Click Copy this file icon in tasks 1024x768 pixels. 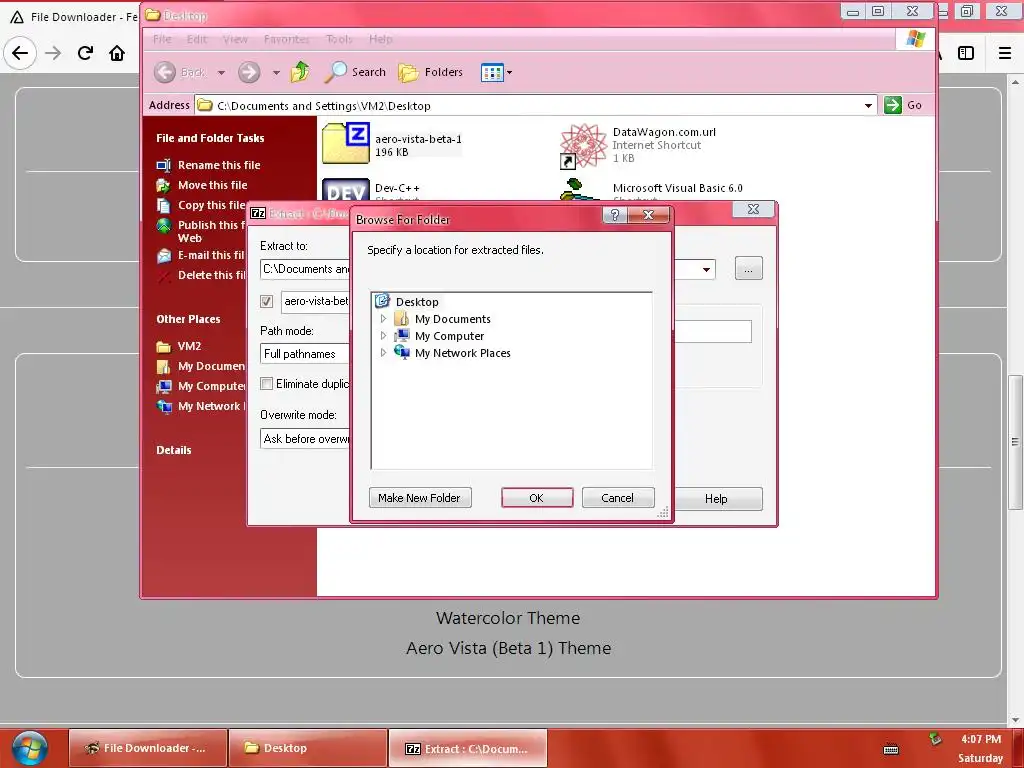coord(163,205)
